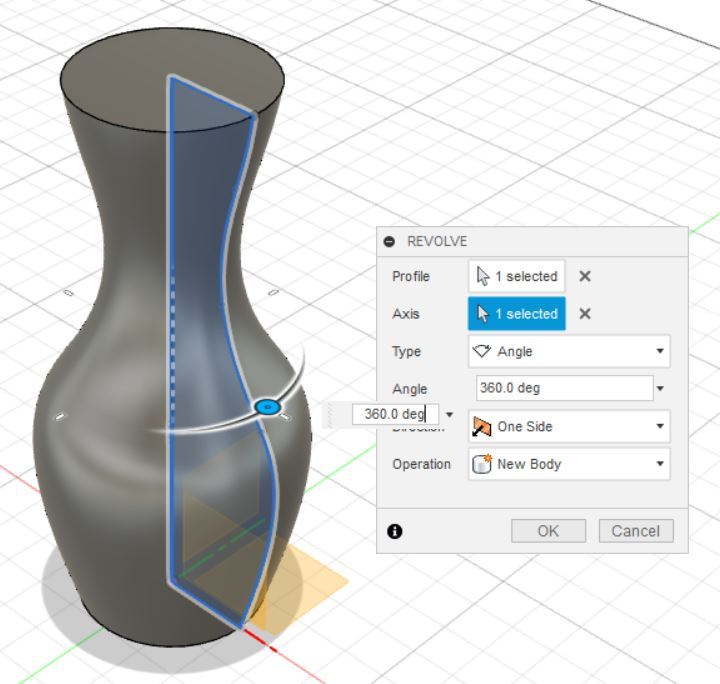Image resolution: width=720 pixels, height=684 pixels.
Task: Open the Type dropdown showing Angle
Action: (x=569, y=352)
